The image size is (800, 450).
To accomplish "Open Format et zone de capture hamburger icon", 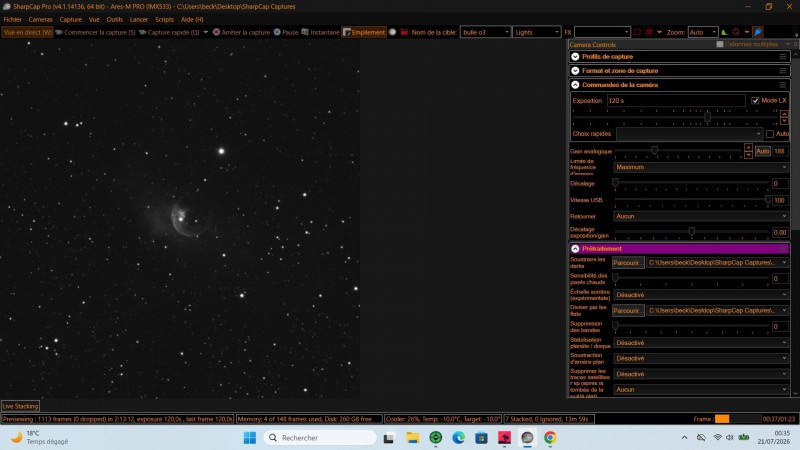I will point(783,71).
